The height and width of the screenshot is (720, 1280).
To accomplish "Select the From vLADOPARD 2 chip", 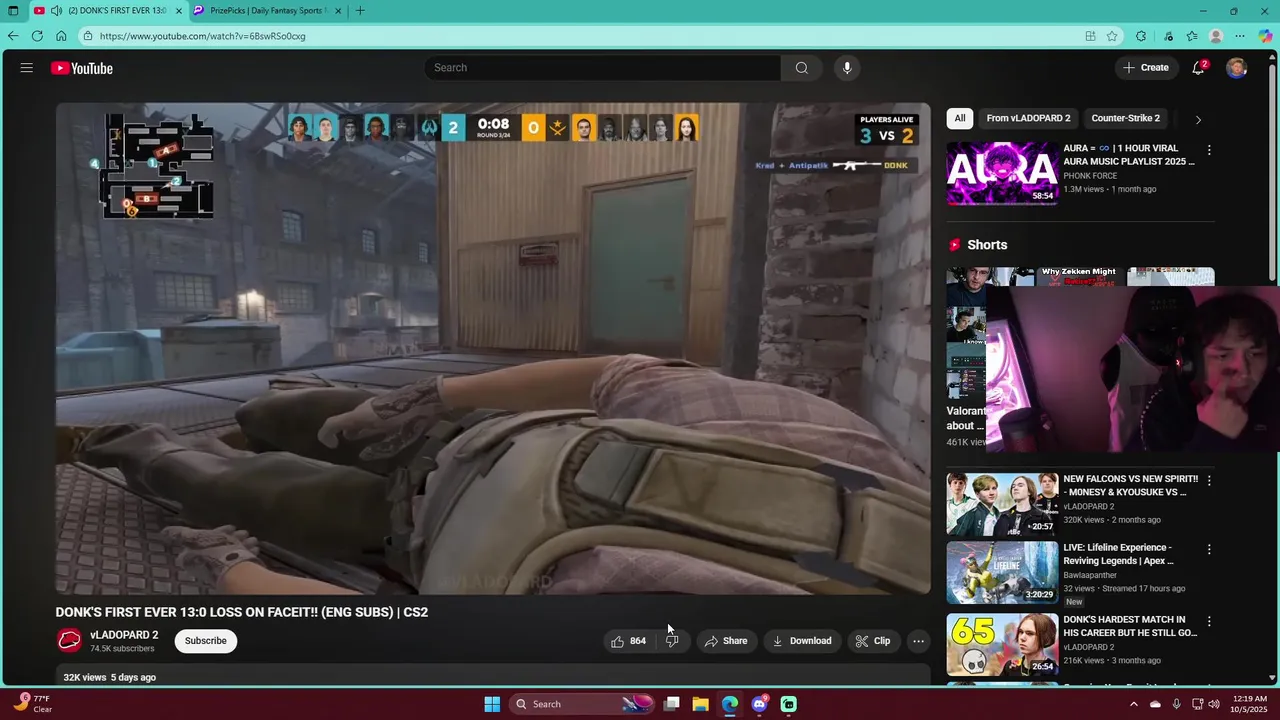I will pyautogui.click(x=1028, y=118).
